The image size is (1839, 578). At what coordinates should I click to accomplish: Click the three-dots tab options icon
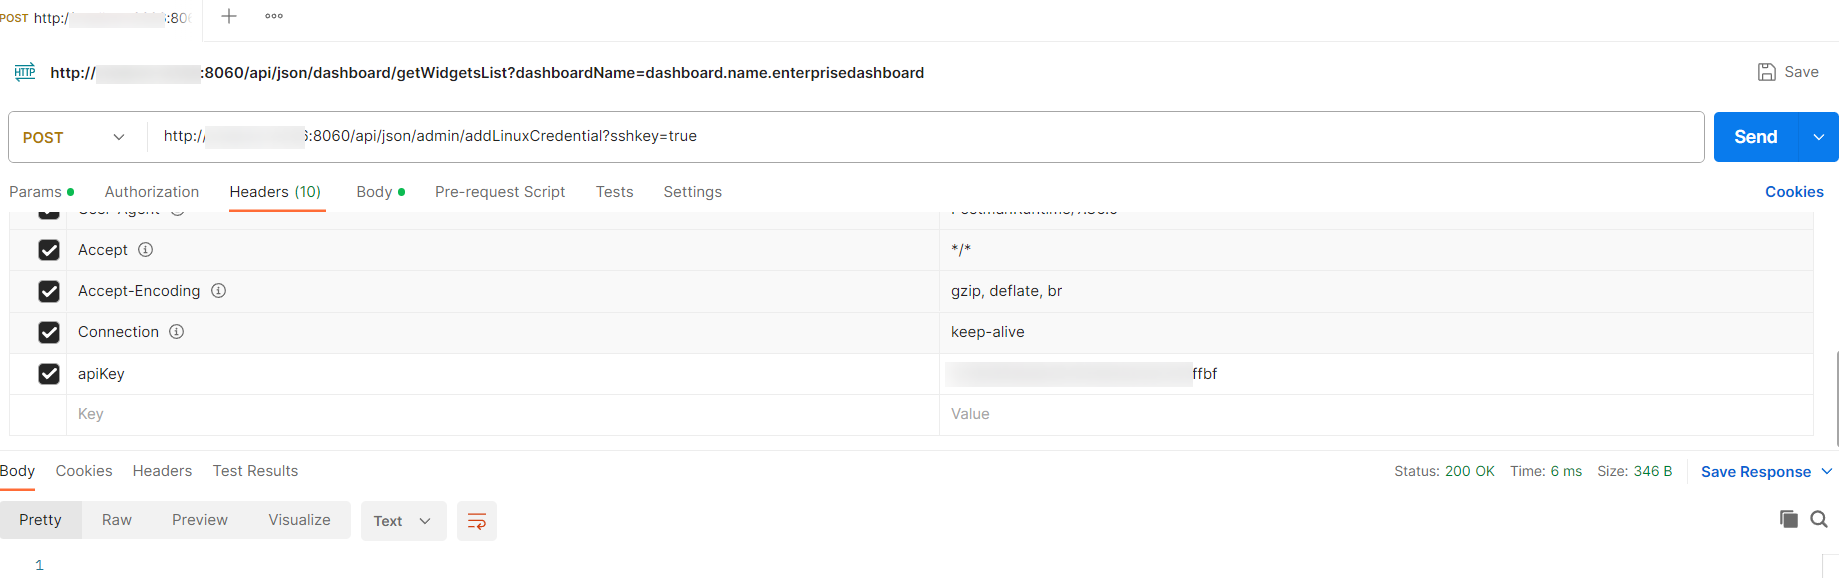274,16
